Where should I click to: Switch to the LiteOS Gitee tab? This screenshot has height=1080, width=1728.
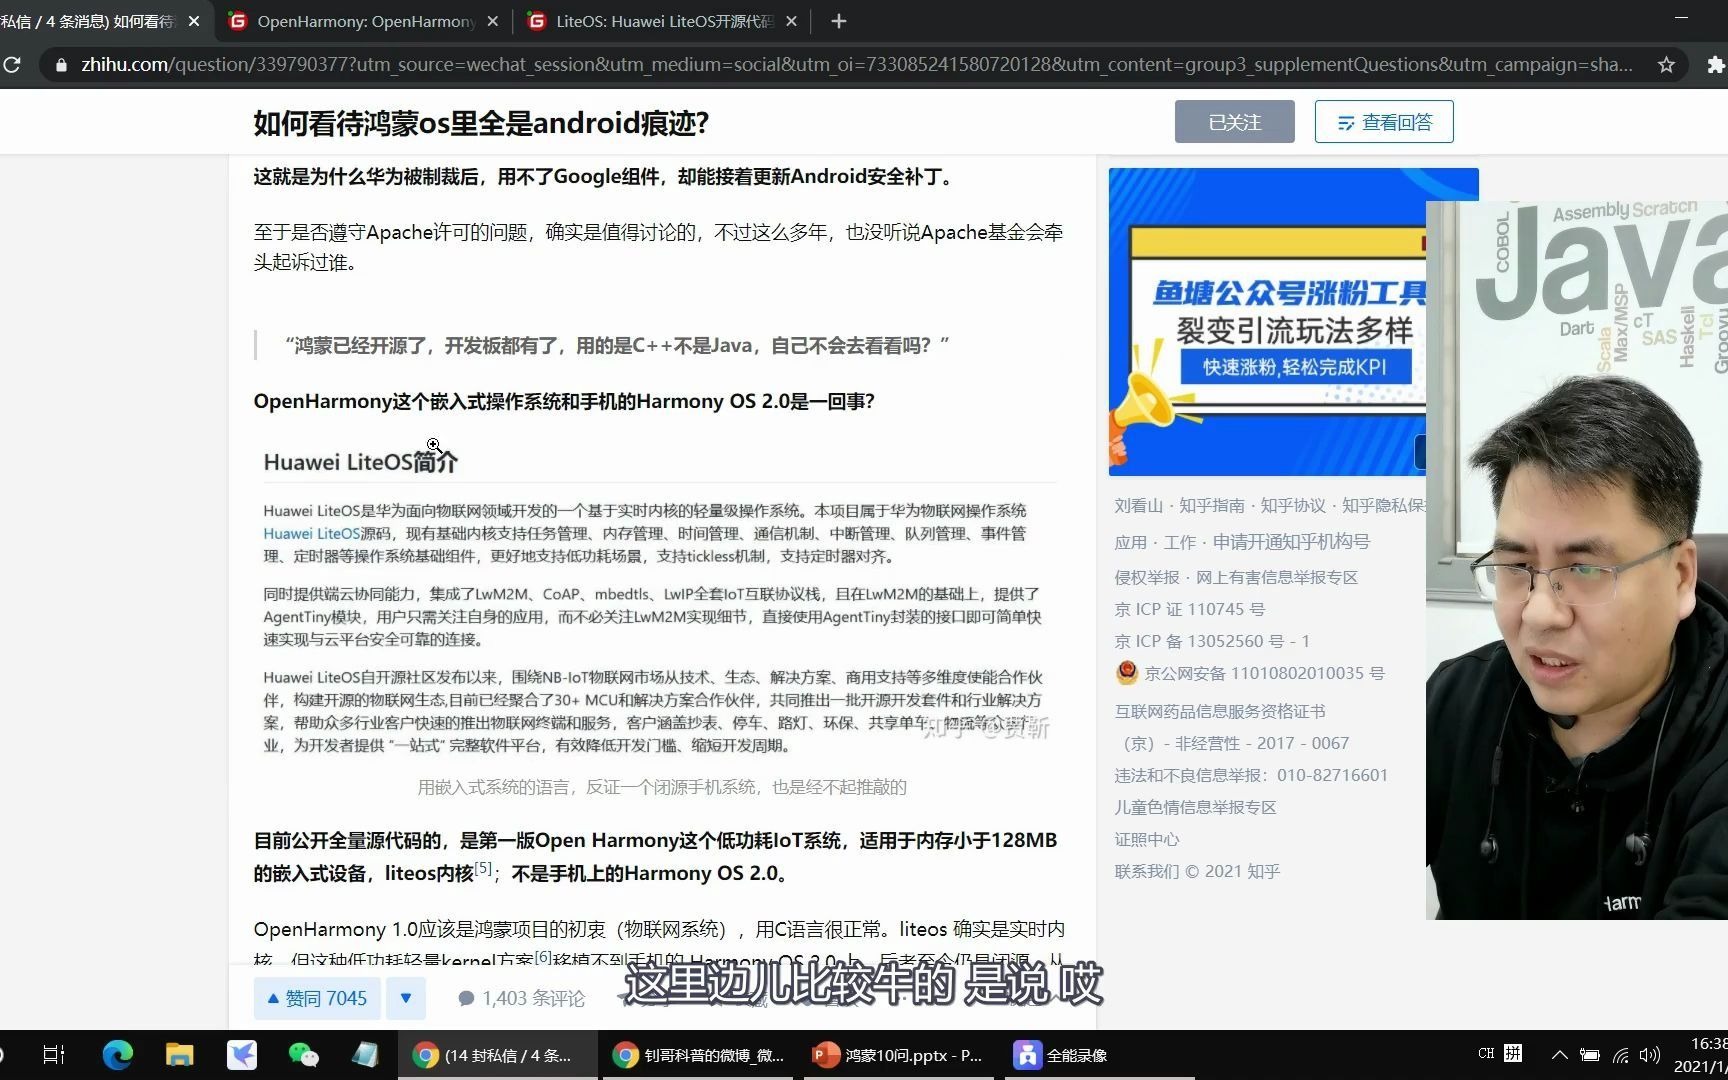[x=662, y=21]
